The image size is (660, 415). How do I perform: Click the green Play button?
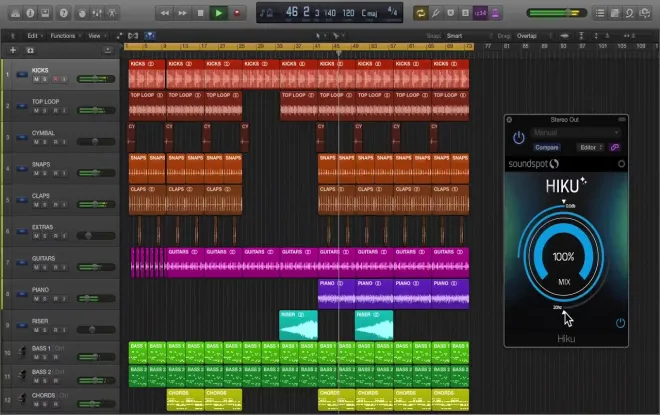[218, 13]
